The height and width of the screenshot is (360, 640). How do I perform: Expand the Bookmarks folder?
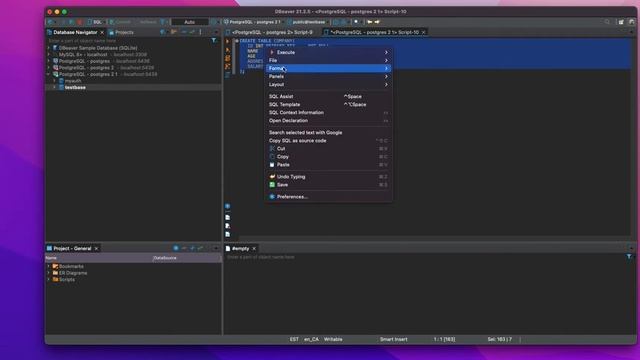coord(49,266)
